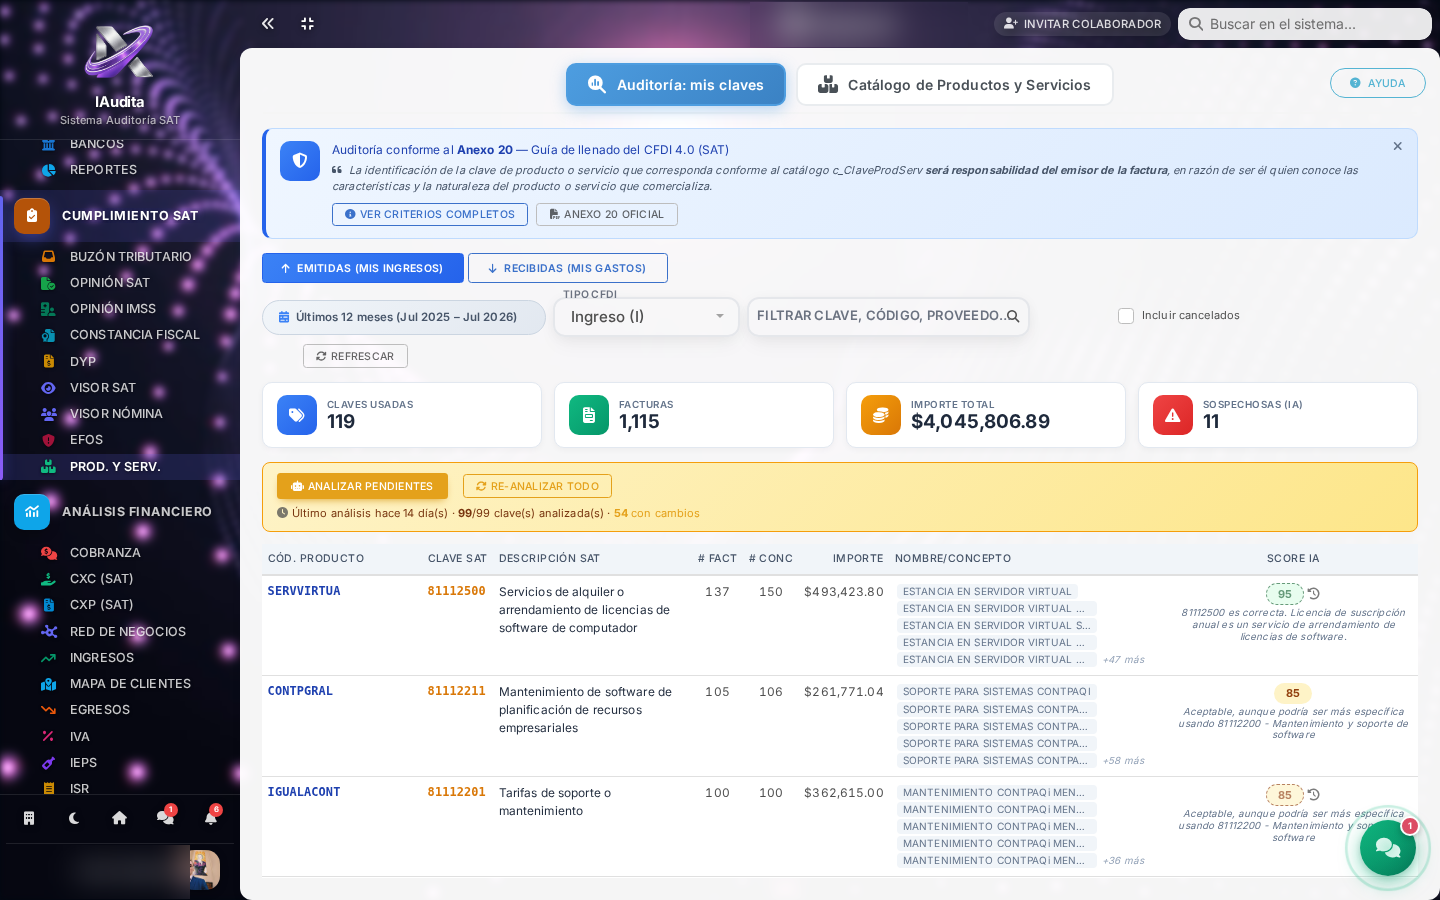Click history icon beside score 95

pyautogui.click(x=1314, y=594)
